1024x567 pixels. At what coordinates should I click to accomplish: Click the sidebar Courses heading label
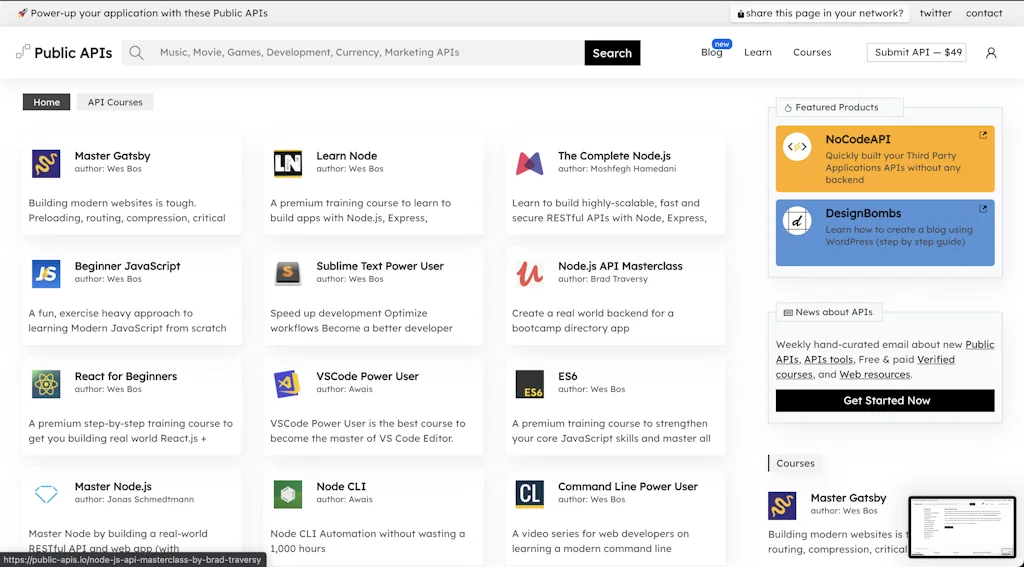[x=795, y=463]
